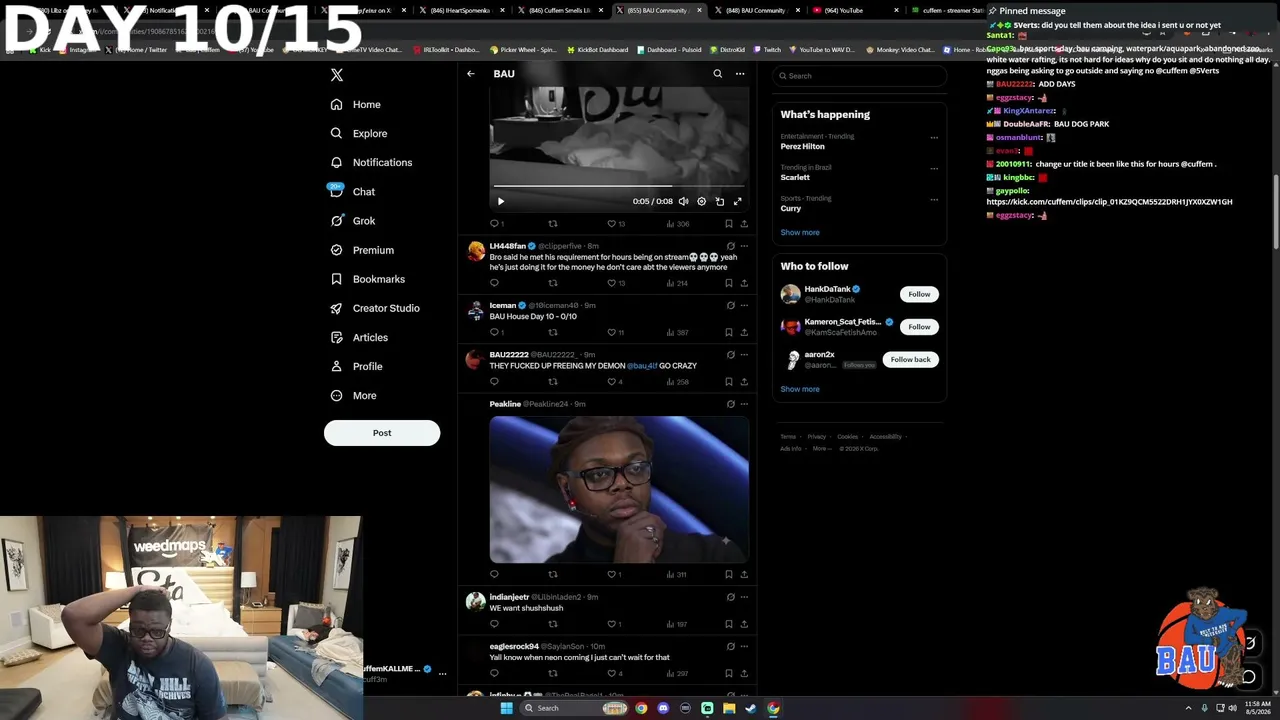Image resolution: width=1280 pixels, height=720 pixels.
Task: Open more options on Iceman post
Action: [743, 305]
